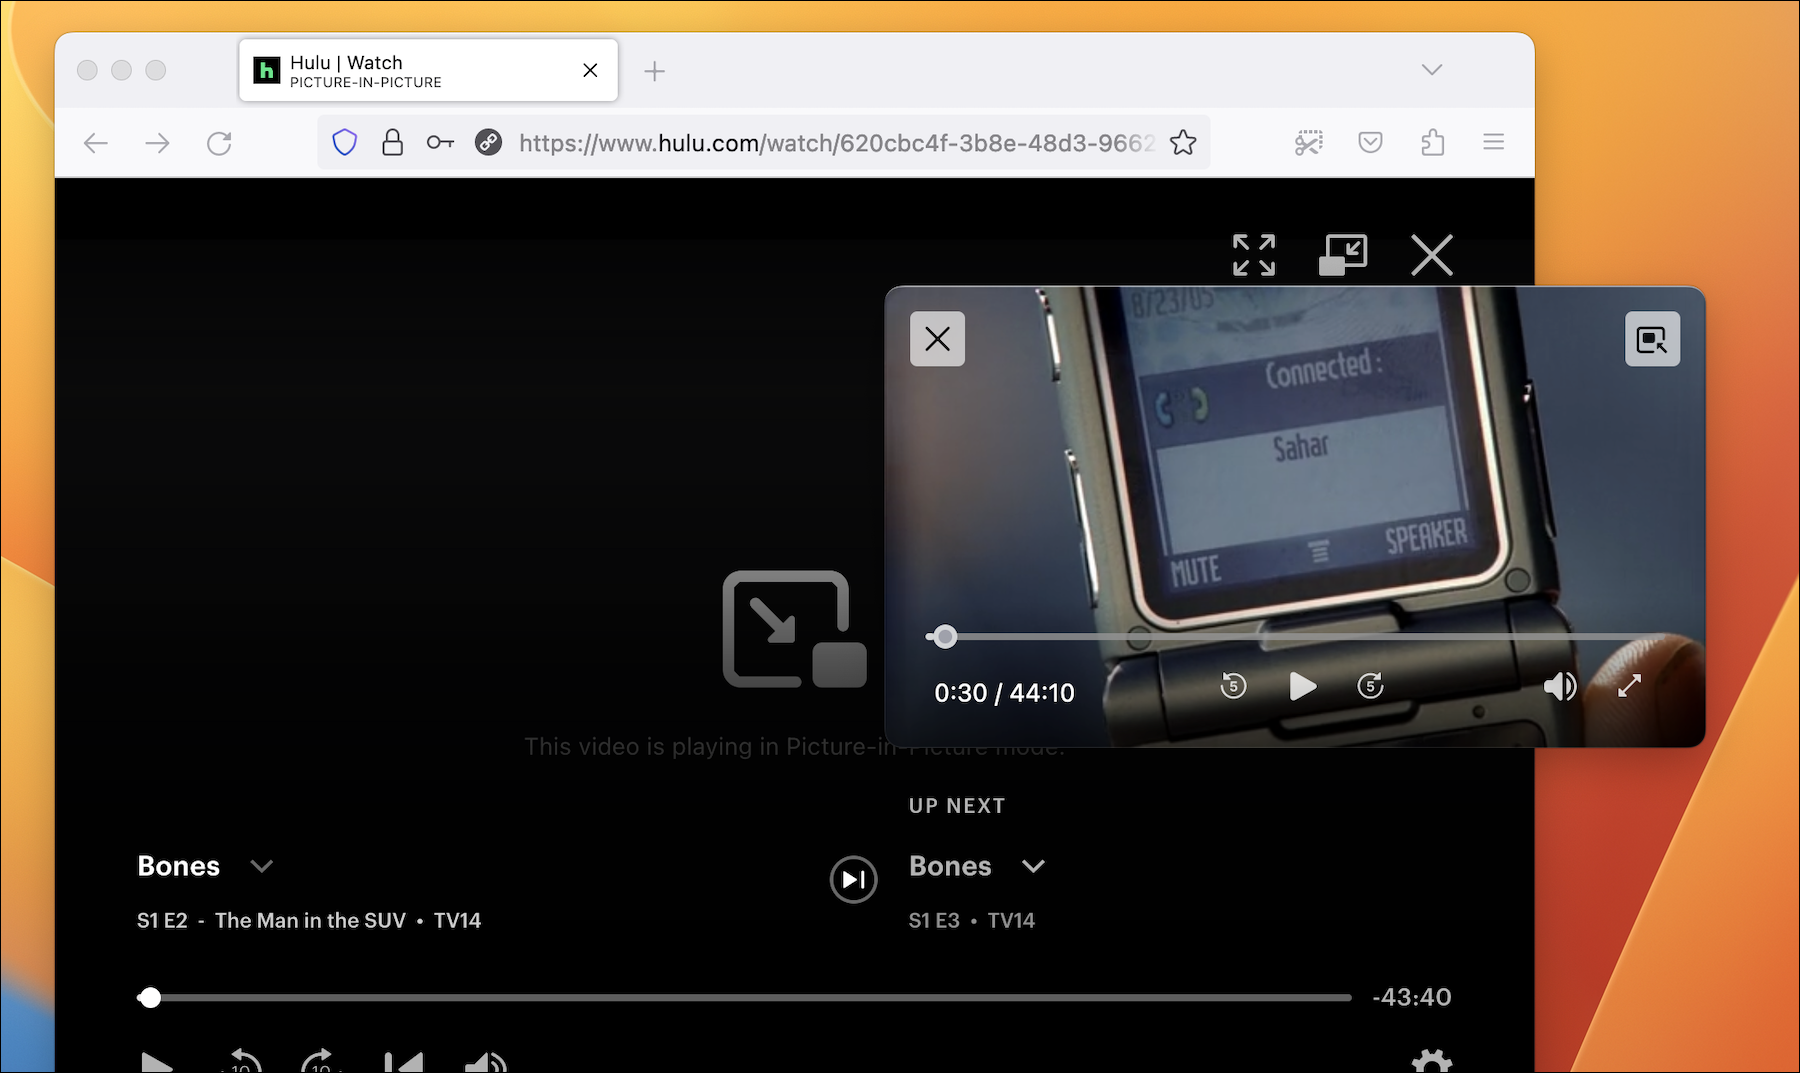Open browser extensions menu
Screen dimensions: 1800x1073
[1432, 143]
